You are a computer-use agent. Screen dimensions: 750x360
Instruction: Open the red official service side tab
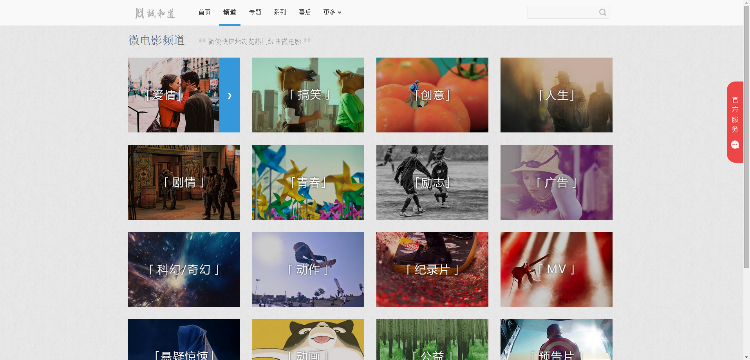pyautogui.click(x=735, y=122)
